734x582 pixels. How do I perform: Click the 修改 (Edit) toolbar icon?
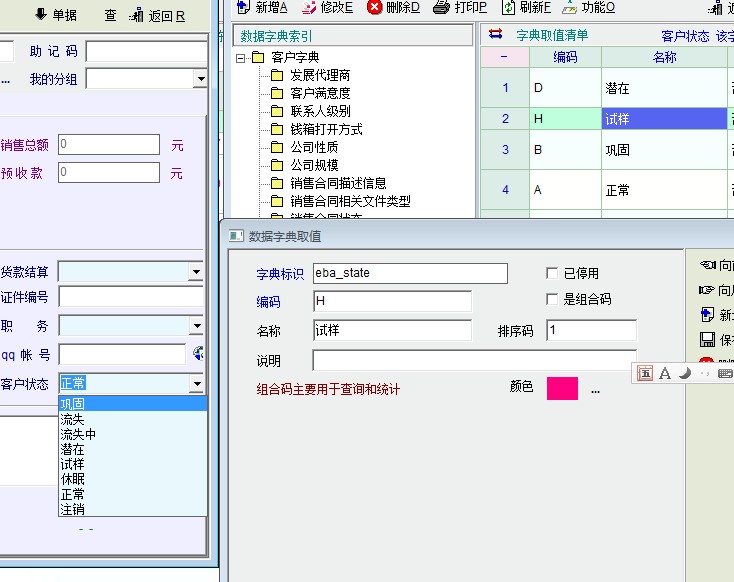[x=307, y=8]
